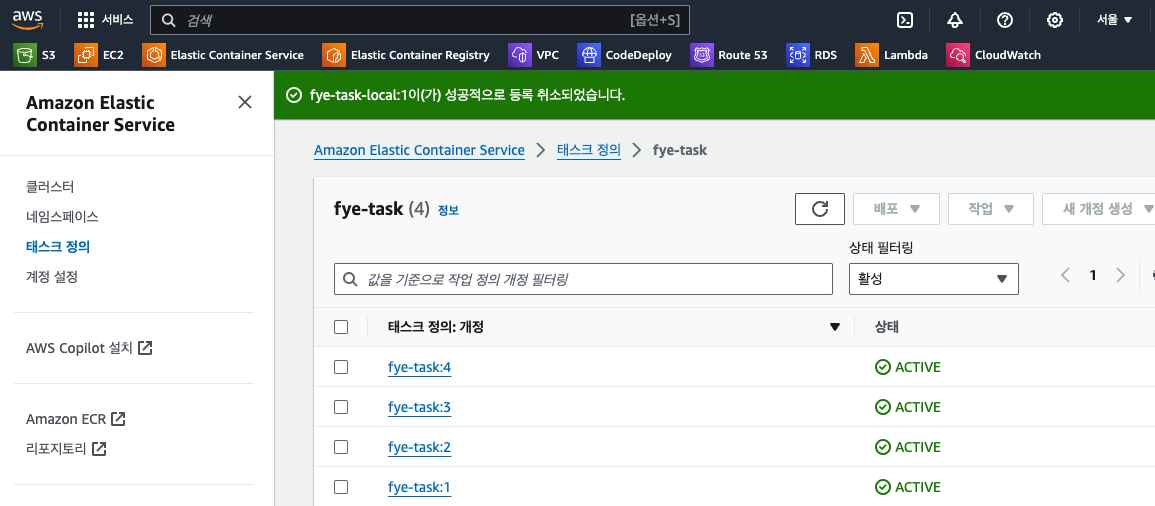Viewport: 1155px width, 506px height.
Task: Click the search magnifier in top bar
Action: point(169,21)
